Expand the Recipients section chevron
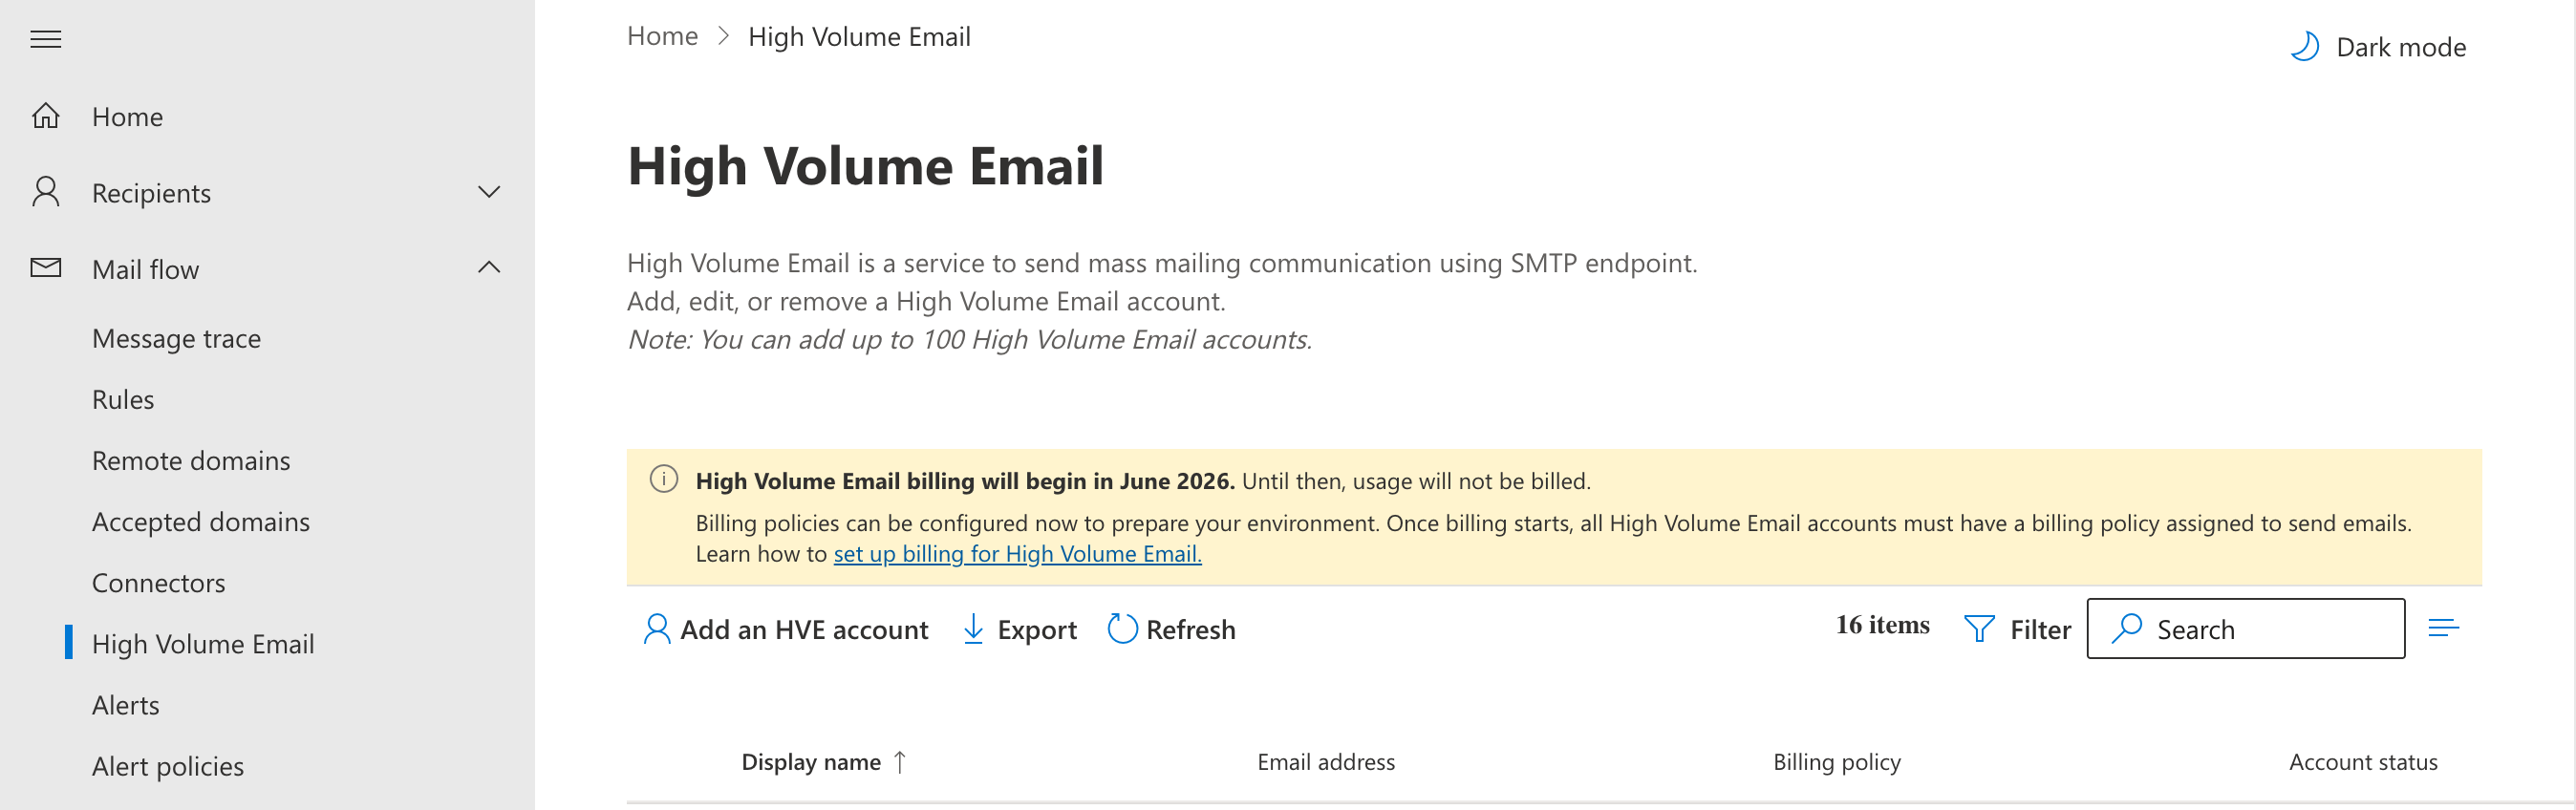2576x810 pixels. pyautogui.click(x=489, y=192)
